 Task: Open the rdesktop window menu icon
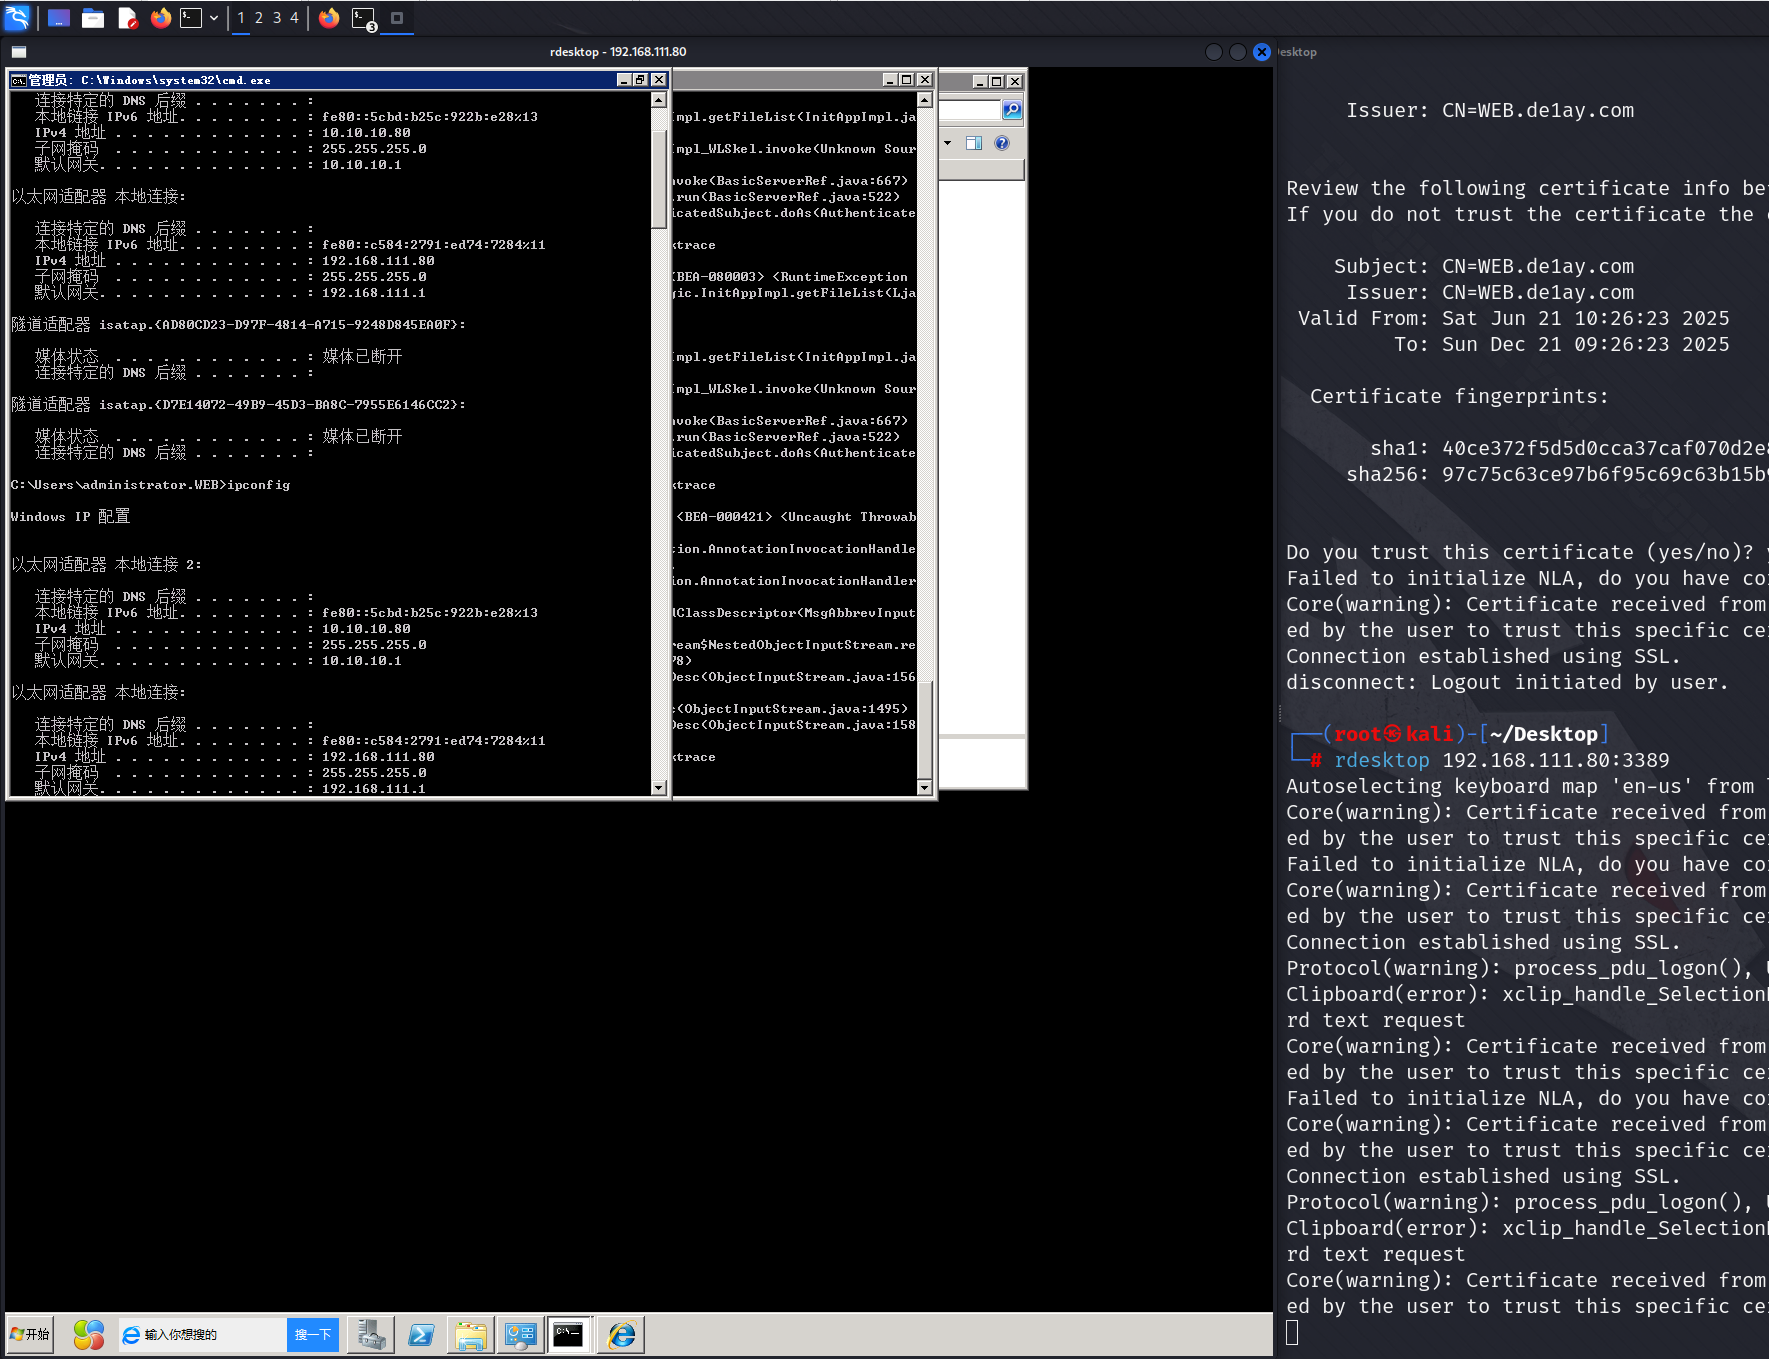[19, 52]
